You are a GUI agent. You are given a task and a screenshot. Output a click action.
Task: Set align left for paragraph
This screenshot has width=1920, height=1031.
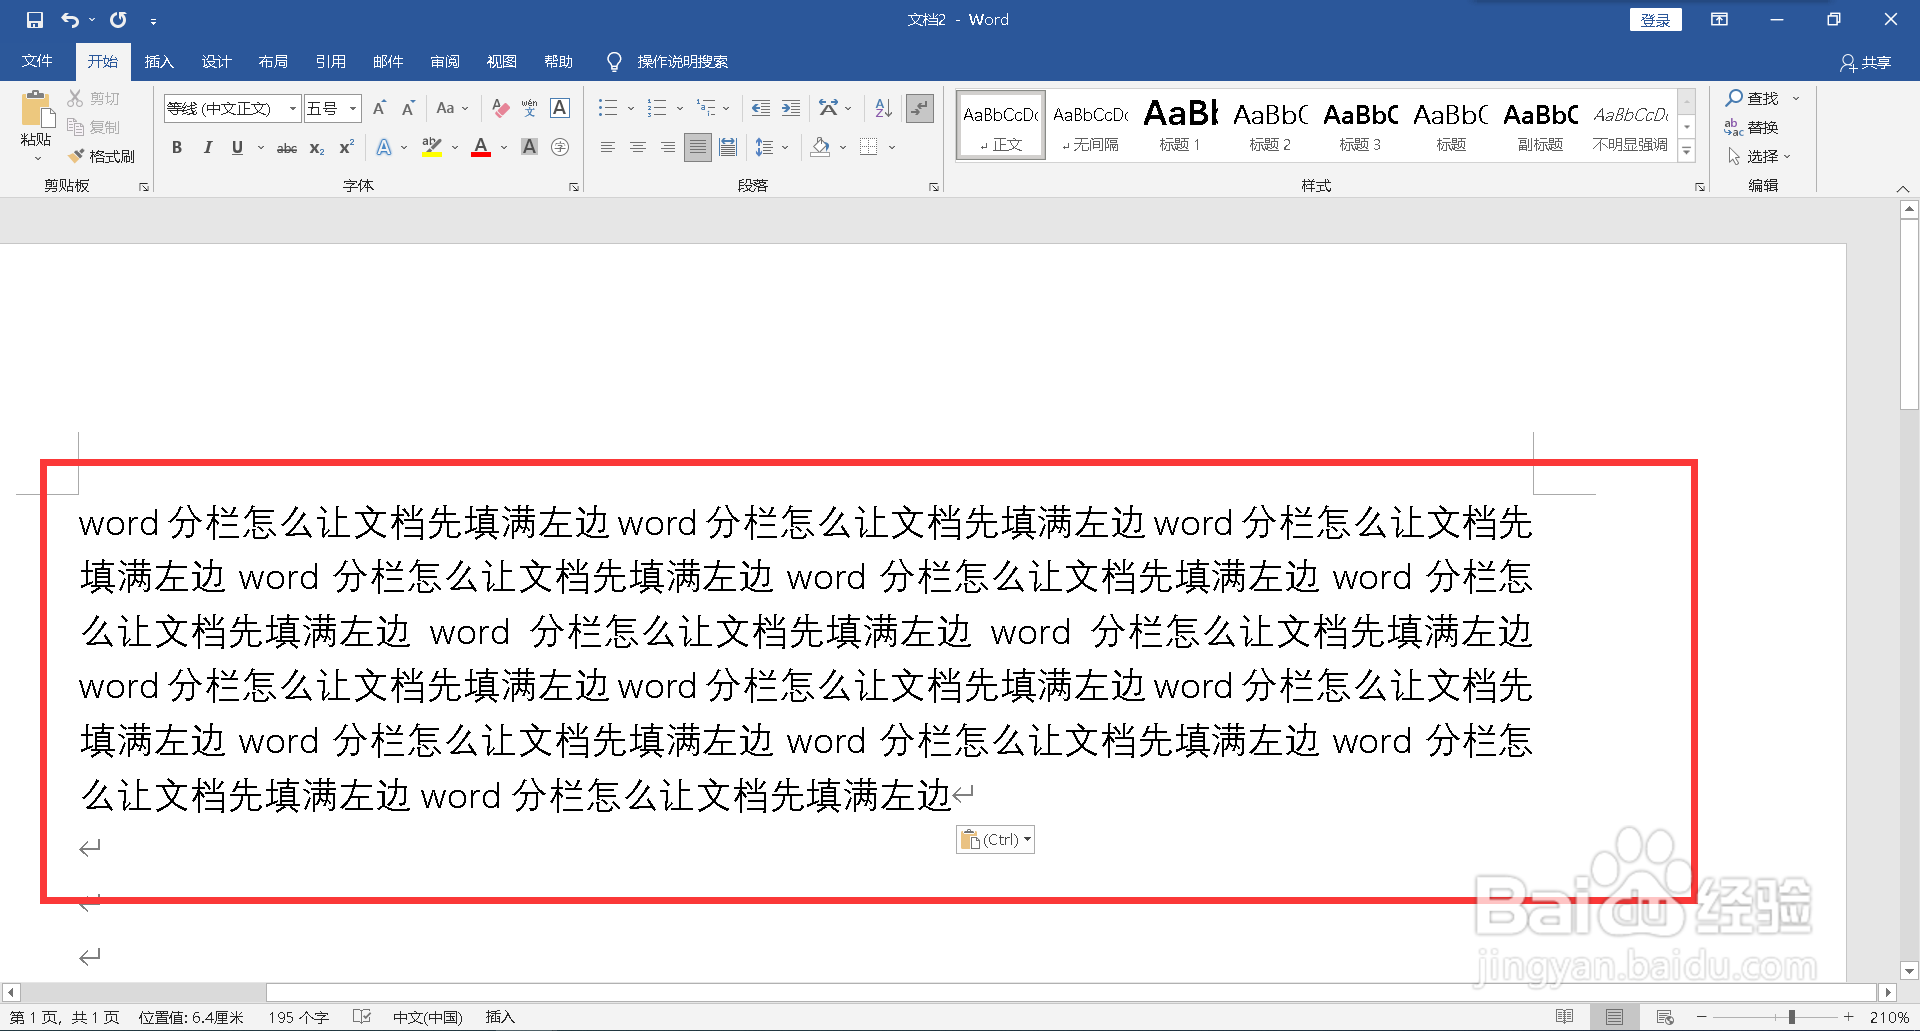[607, 147]
